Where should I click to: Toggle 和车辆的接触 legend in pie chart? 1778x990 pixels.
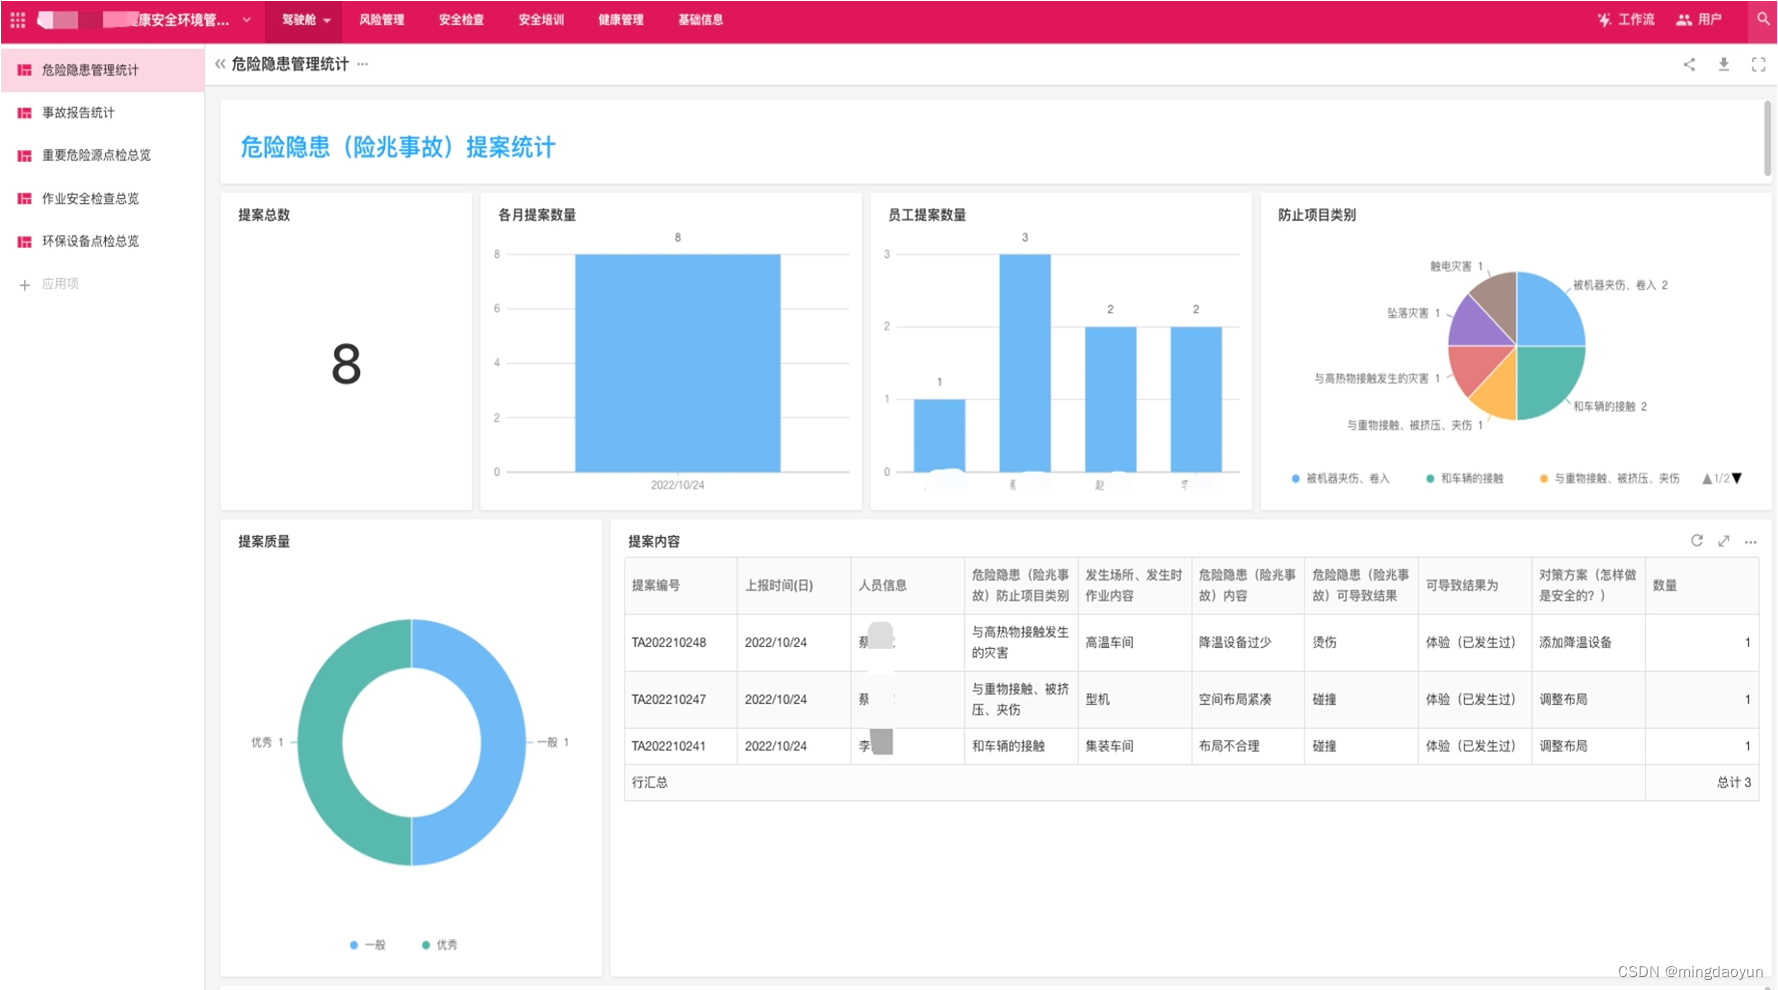(x=1465, y=479)
